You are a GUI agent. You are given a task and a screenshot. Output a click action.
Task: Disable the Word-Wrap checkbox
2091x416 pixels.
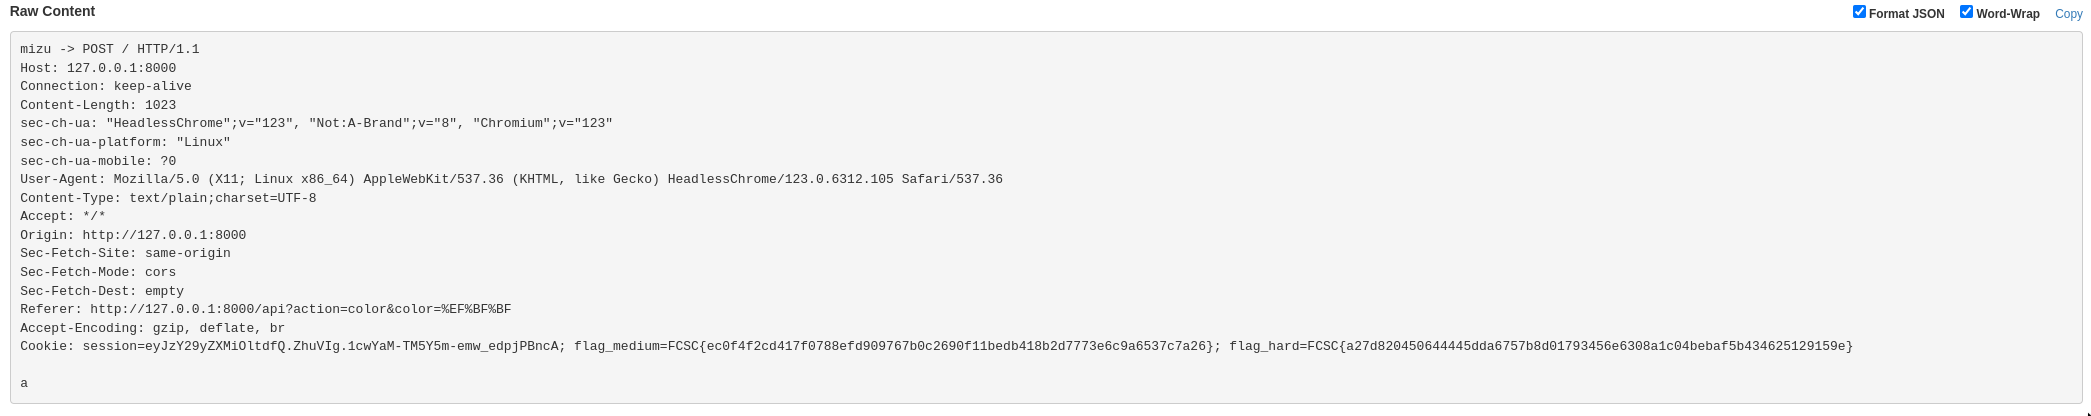(1966, 12)
